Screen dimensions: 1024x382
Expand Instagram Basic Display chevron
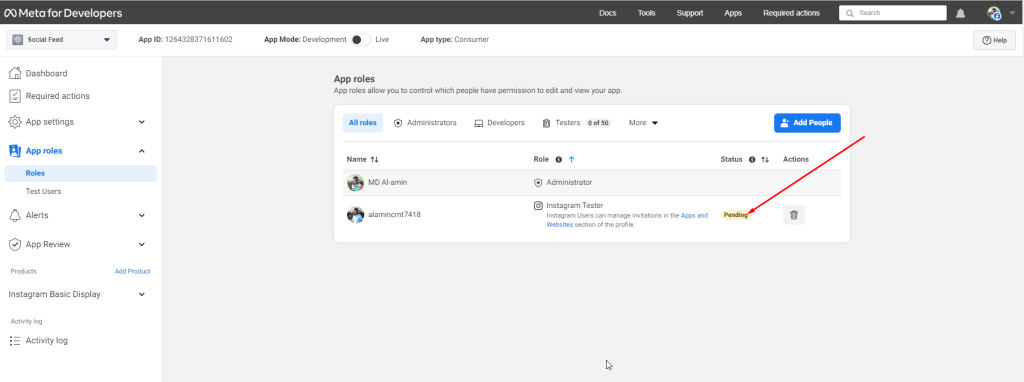pyautogui.click(x=142, y=294)
